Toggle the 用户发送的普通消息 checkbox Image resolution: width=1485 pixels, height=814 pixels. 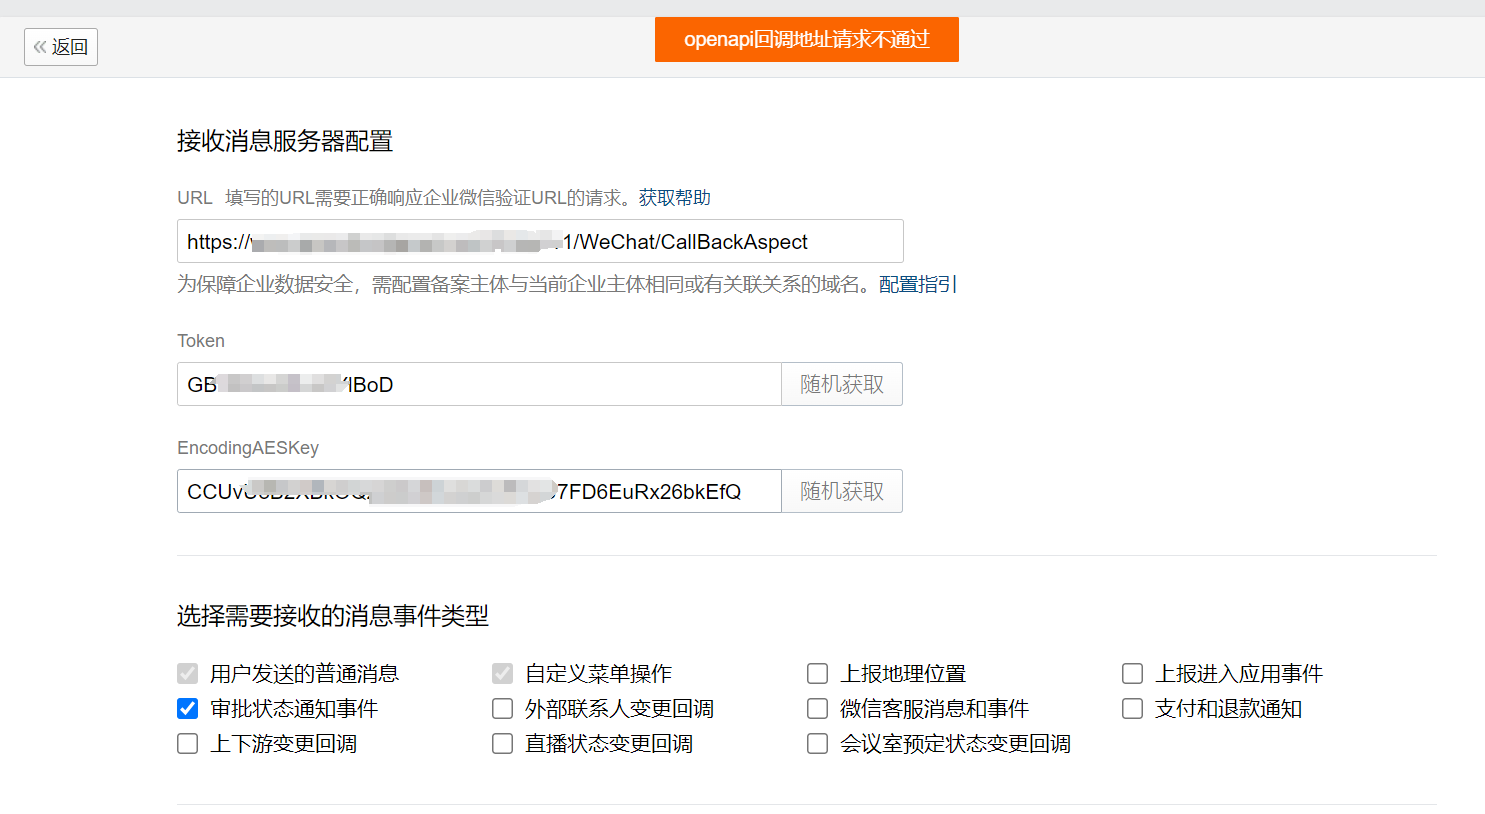coord(188,674)
